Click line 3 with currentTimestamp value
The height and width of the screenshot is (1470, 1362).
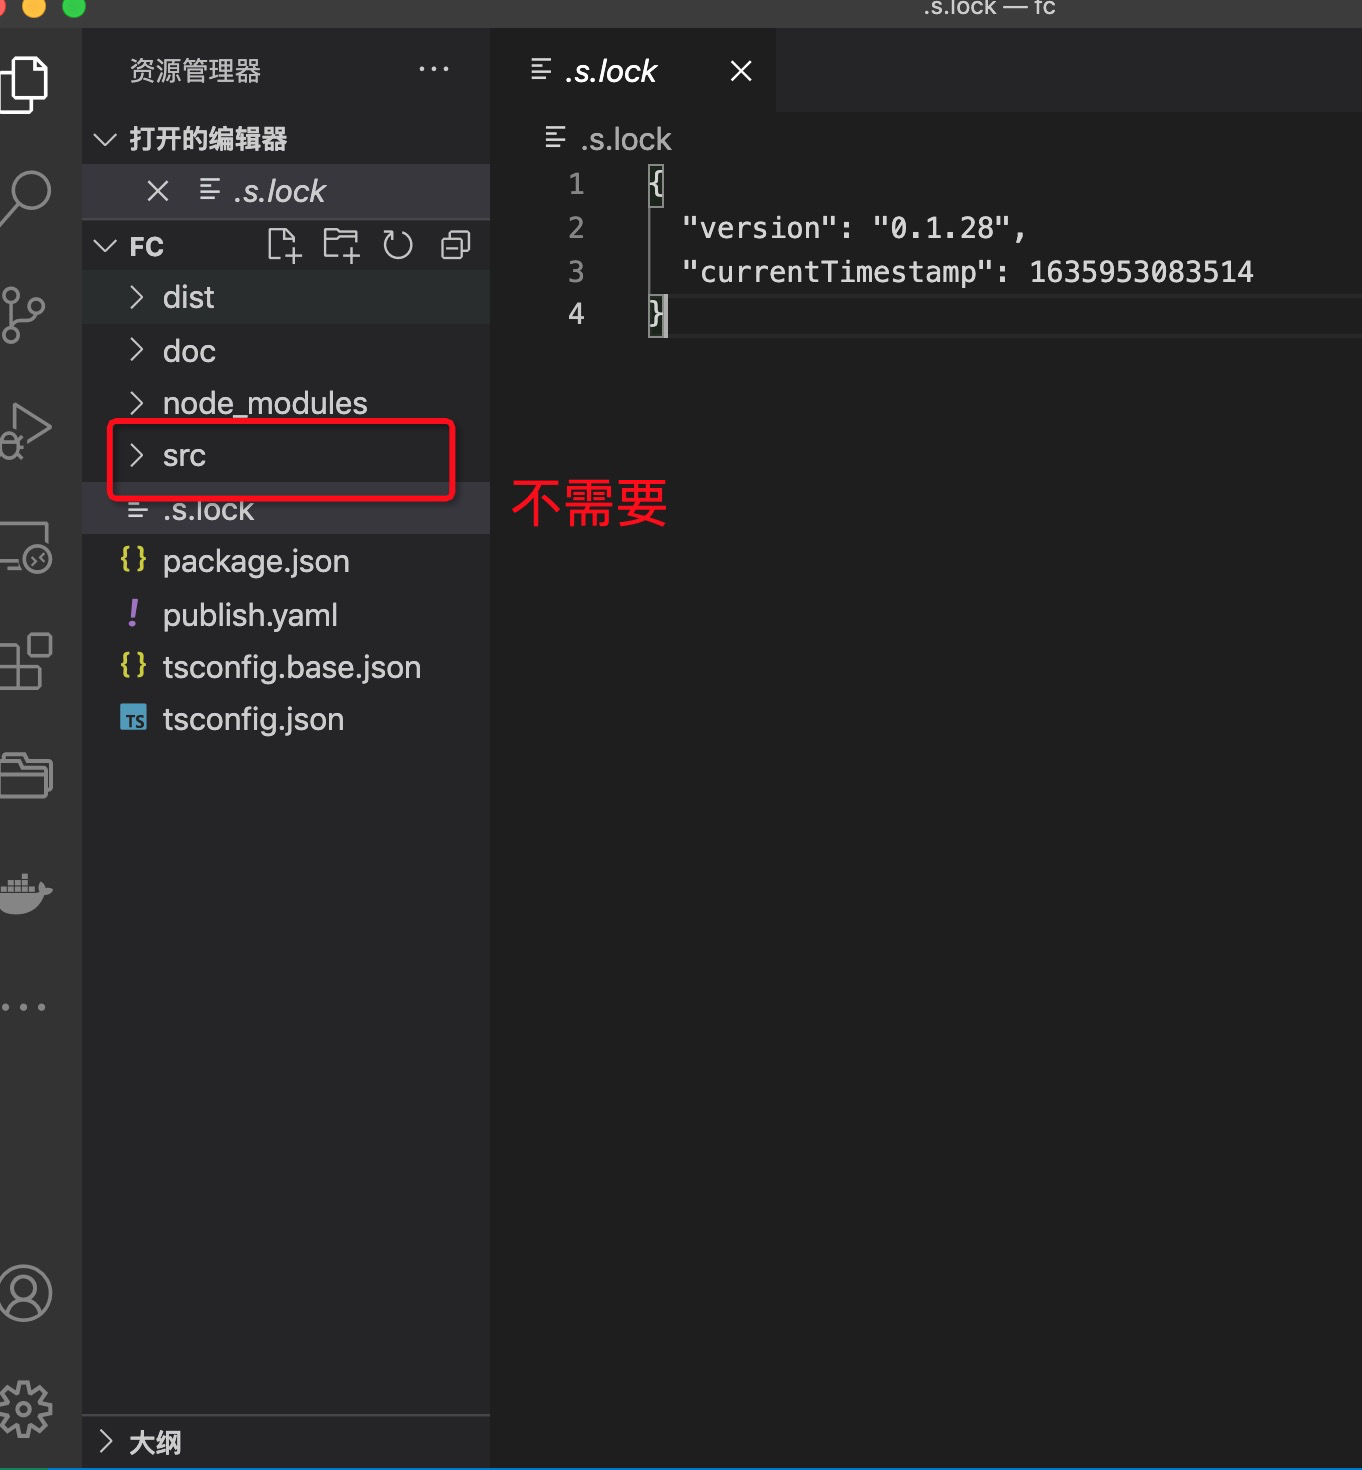point(965,270)
